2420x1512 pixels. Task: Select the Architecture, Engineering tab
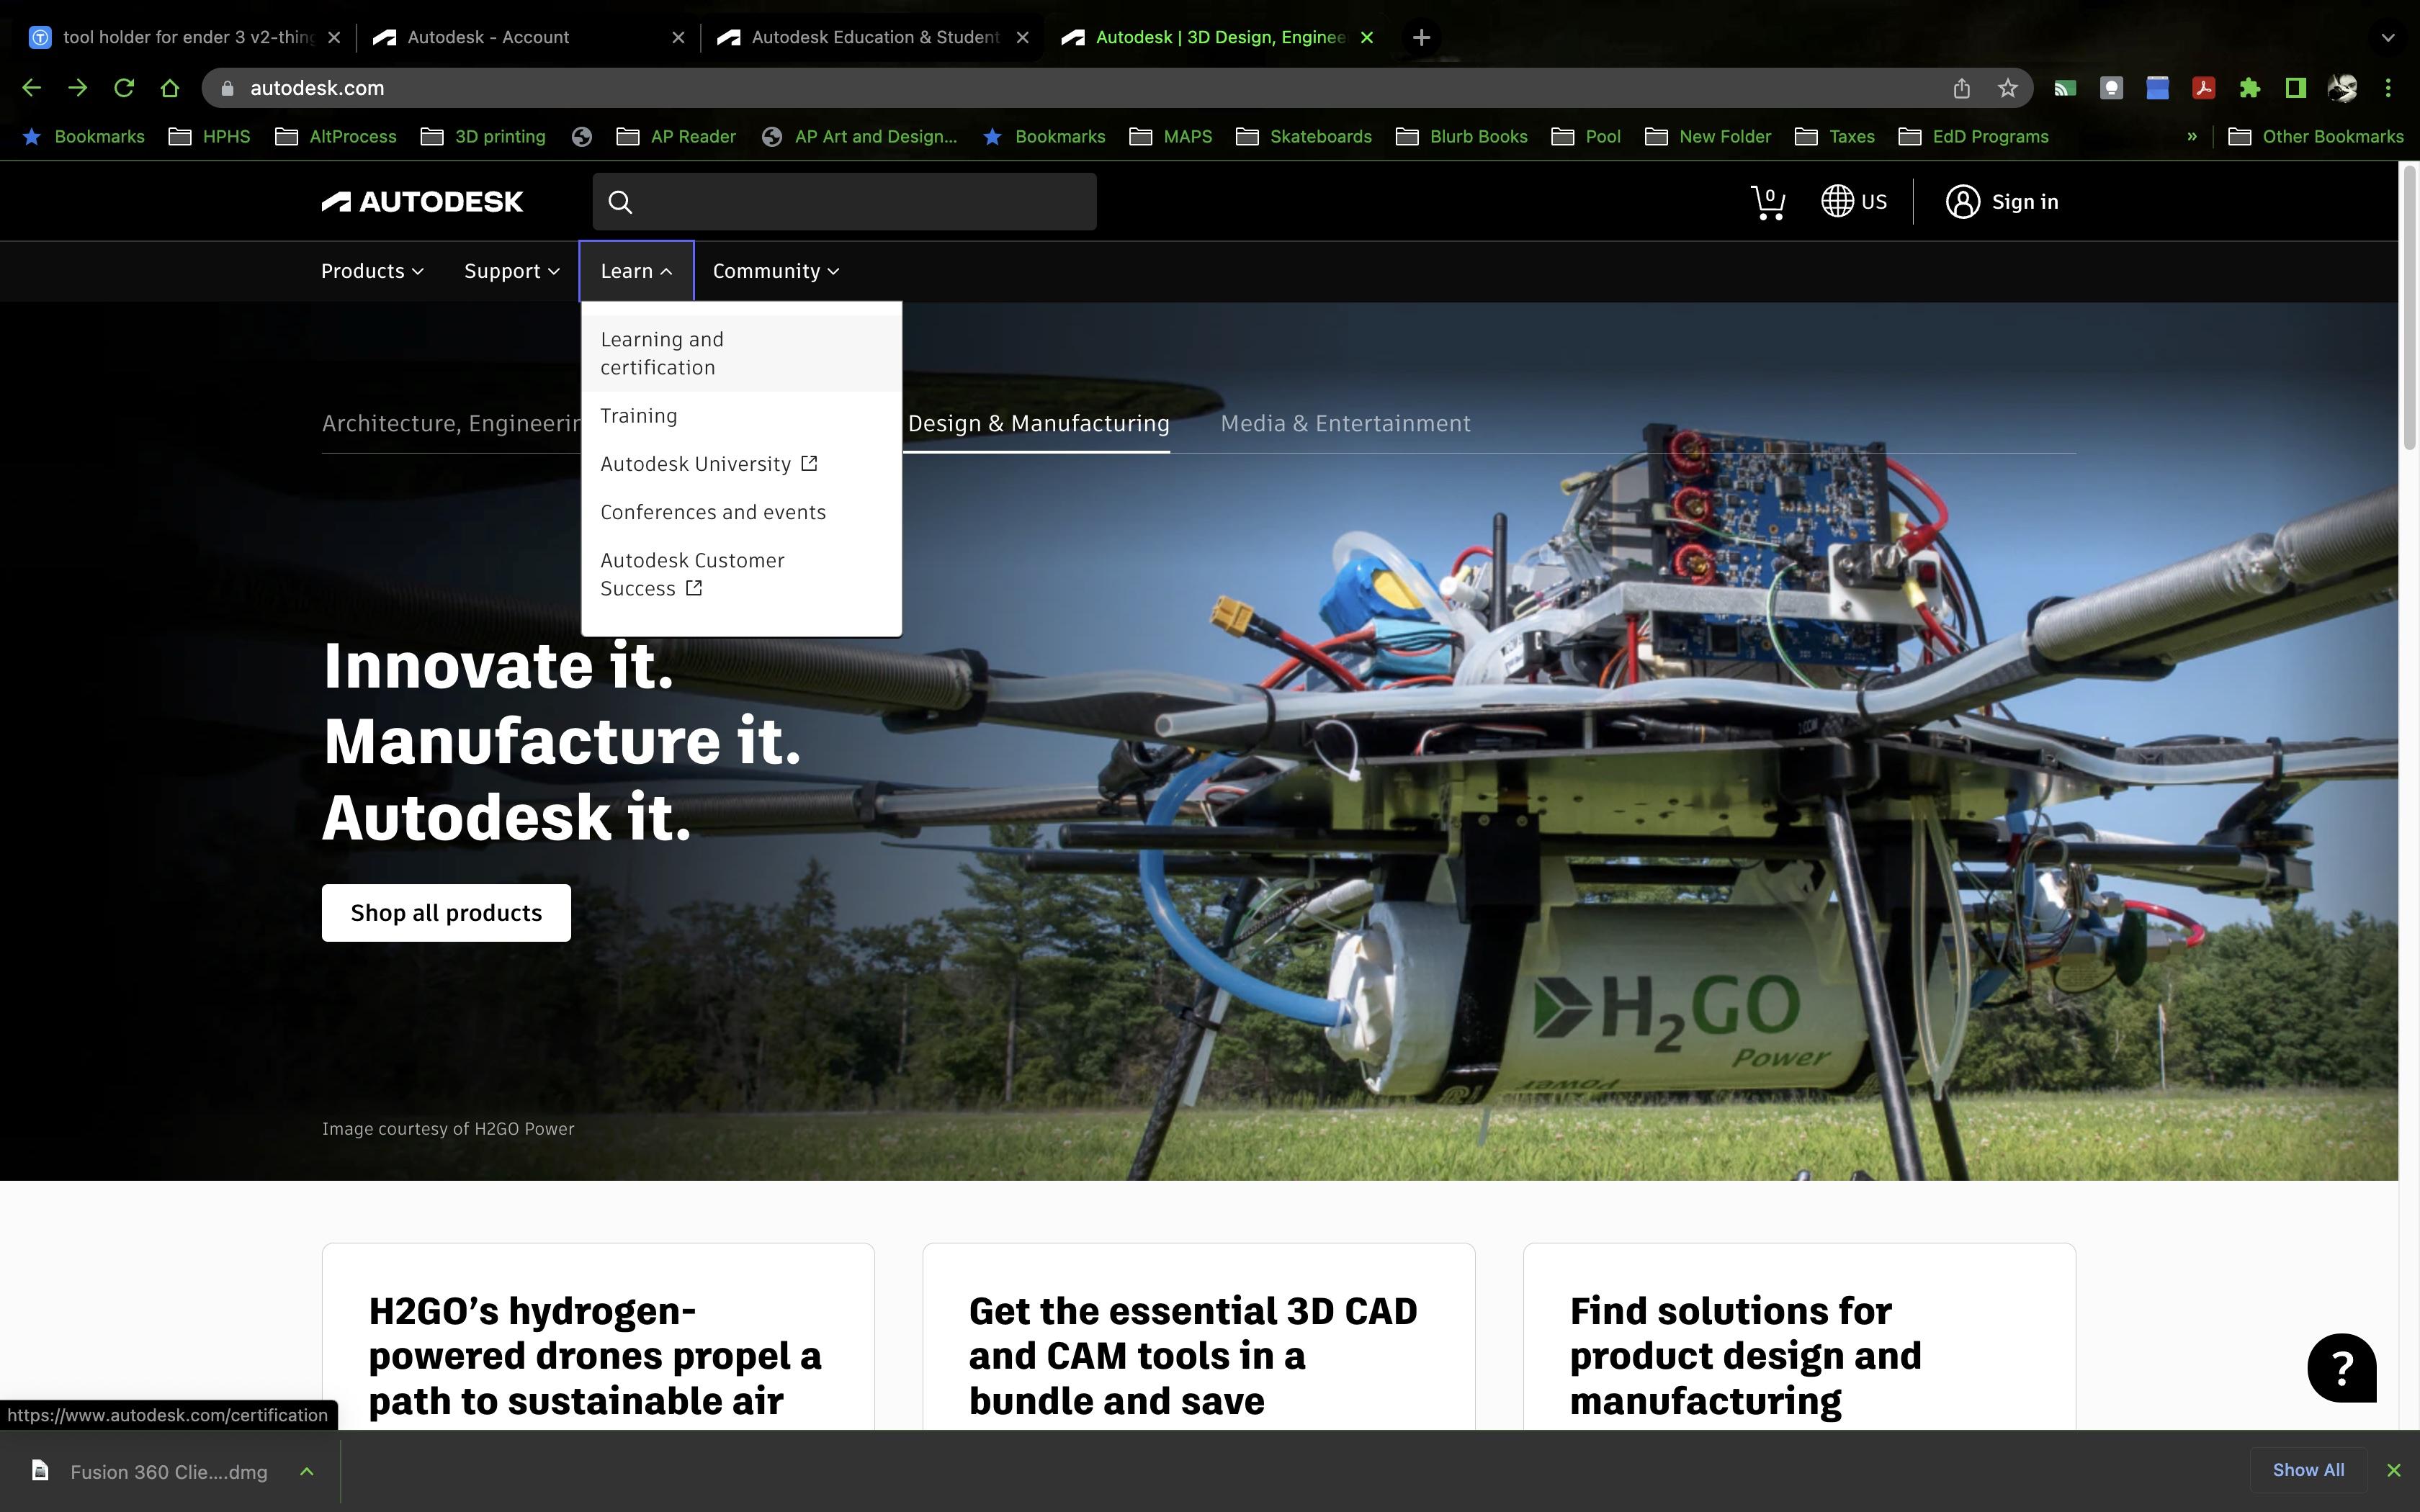[451, 423]
